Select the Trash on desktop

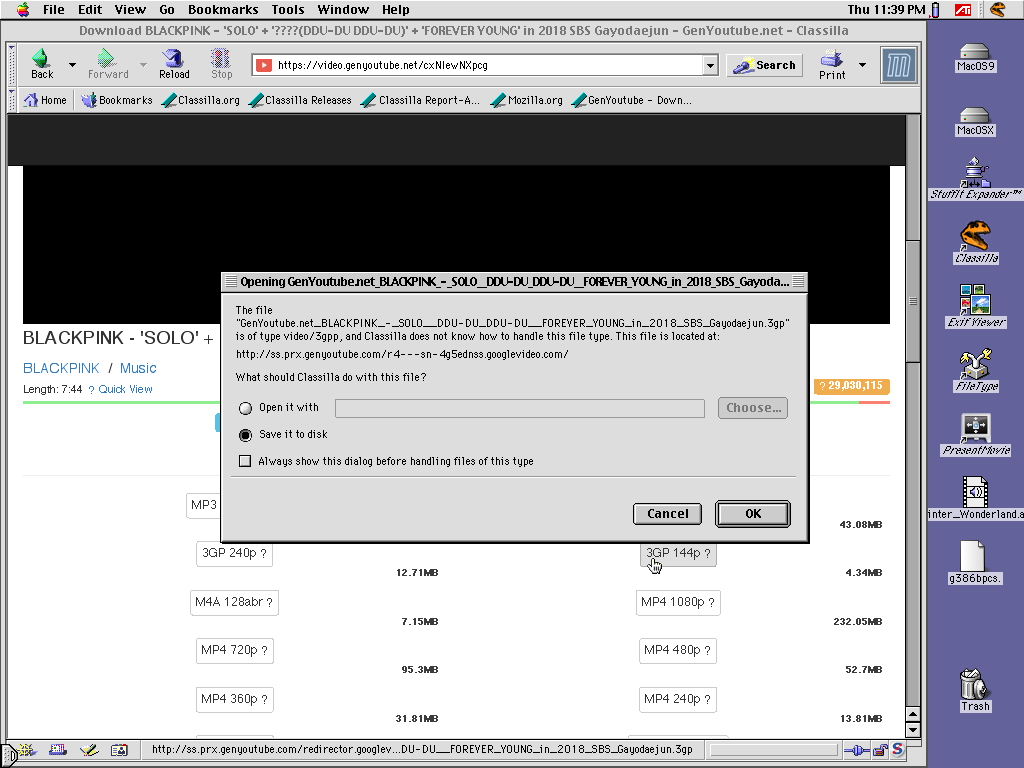(975, 690)
